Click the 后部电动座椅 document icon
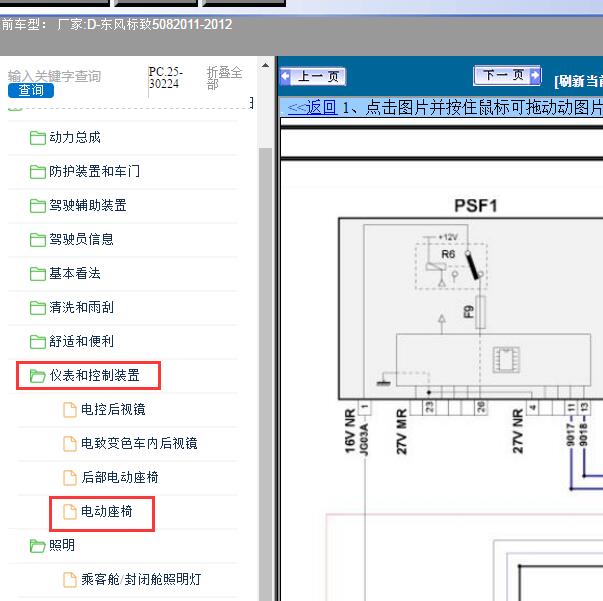Image resolution: width=603 pixels, height=601 pixels. point(70,478)
